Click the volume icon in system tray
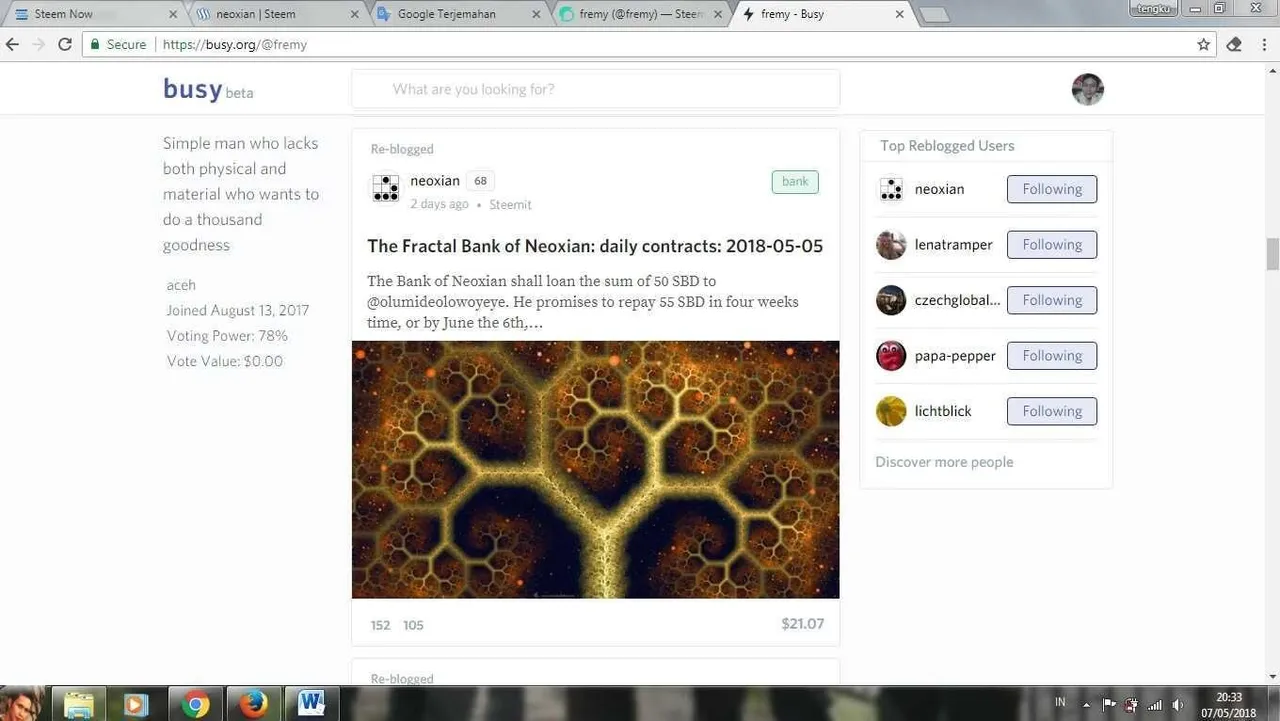1280x721 pixels. tap(1177, 704)
